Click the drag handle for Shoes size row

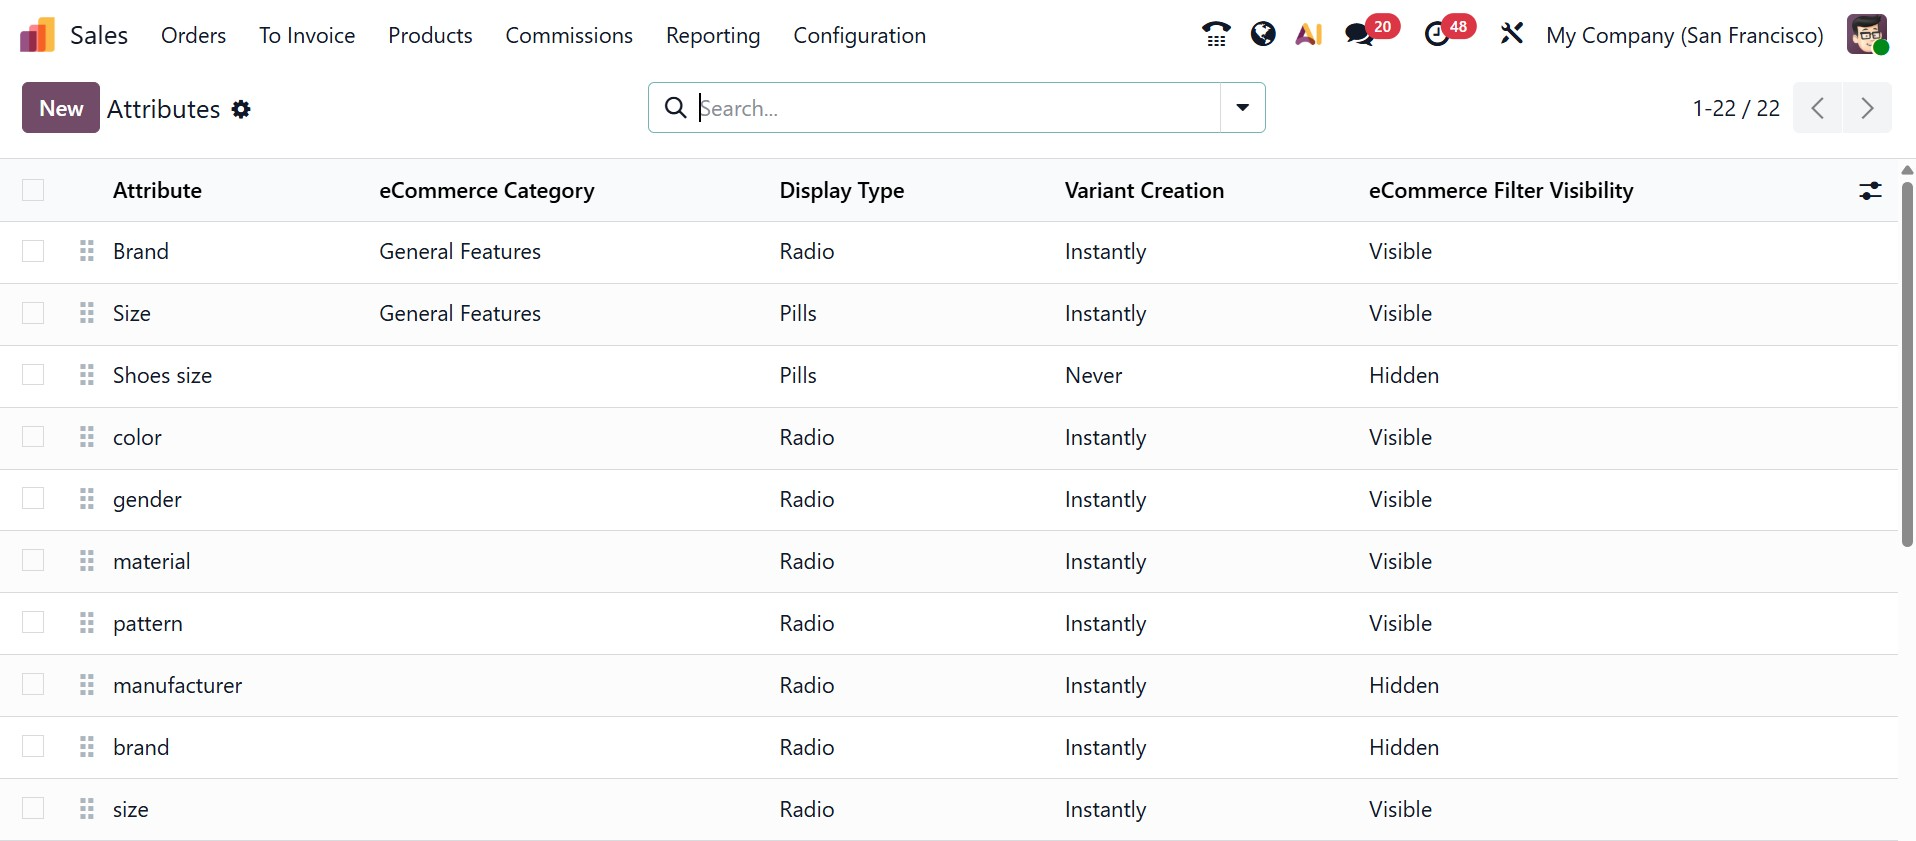[x=87, y=375]
